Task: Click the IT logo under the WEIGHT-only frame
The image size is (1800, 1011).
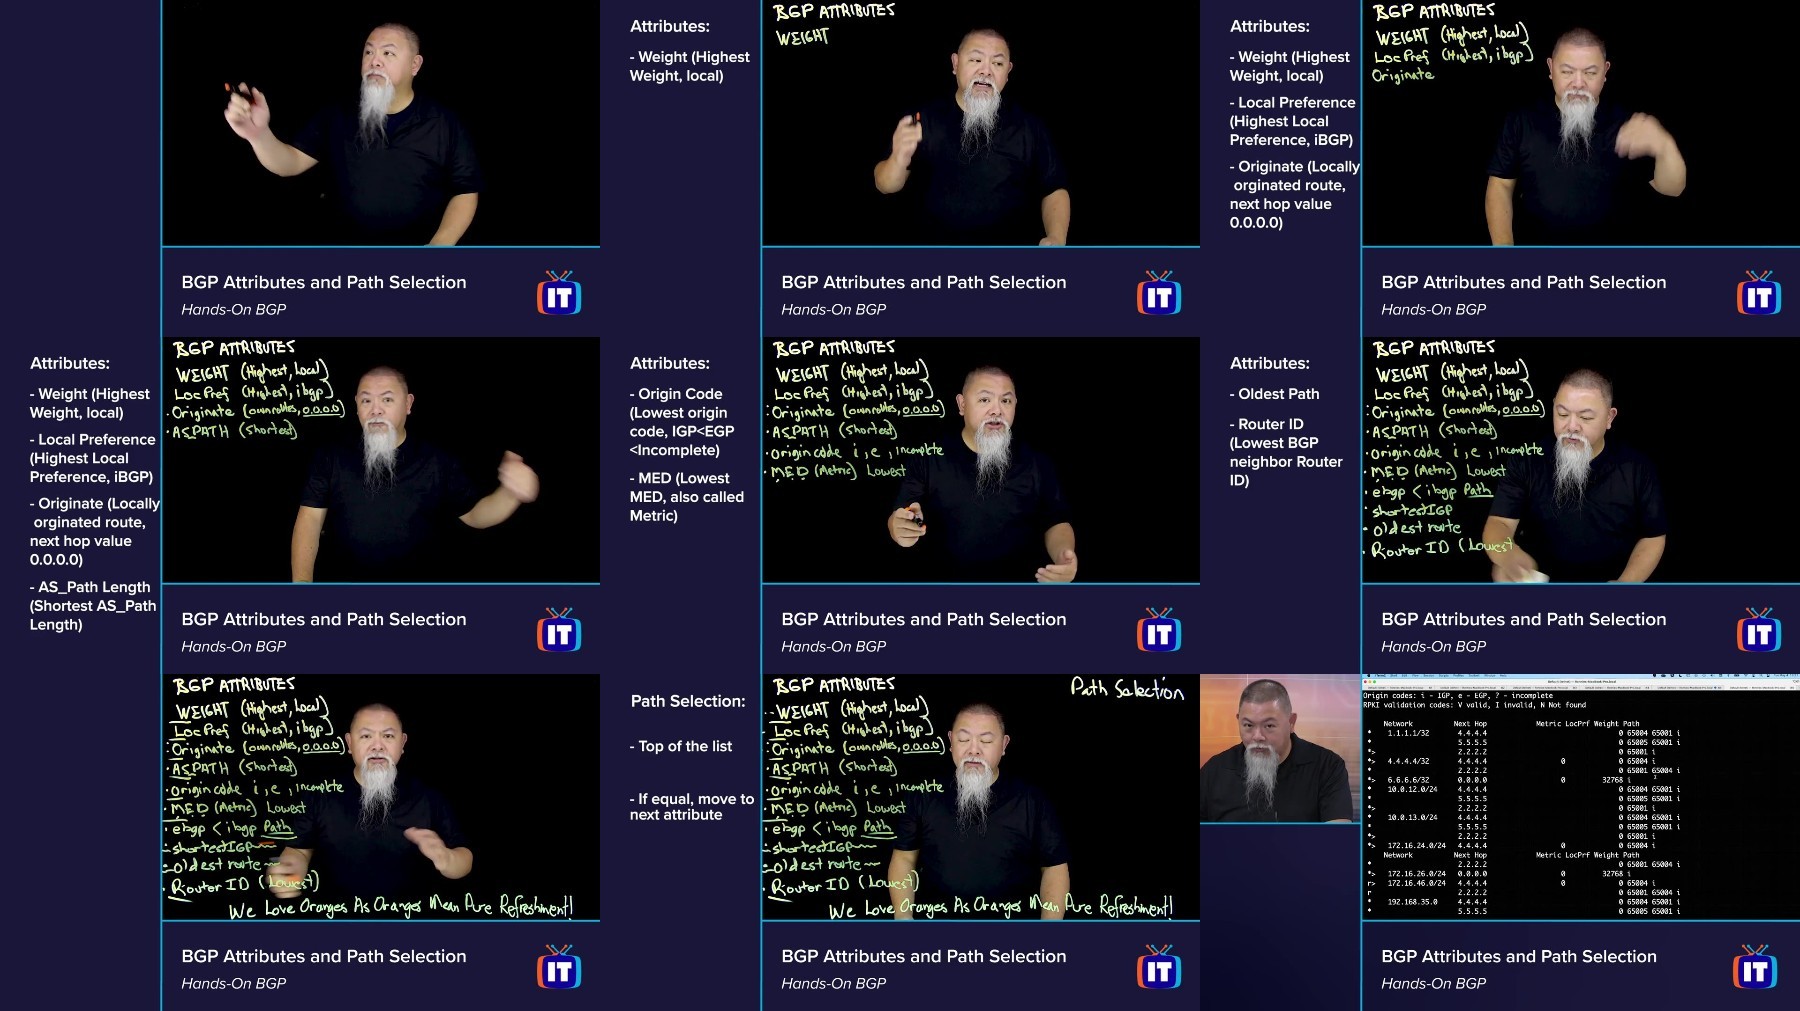Action: point(1159,293)
